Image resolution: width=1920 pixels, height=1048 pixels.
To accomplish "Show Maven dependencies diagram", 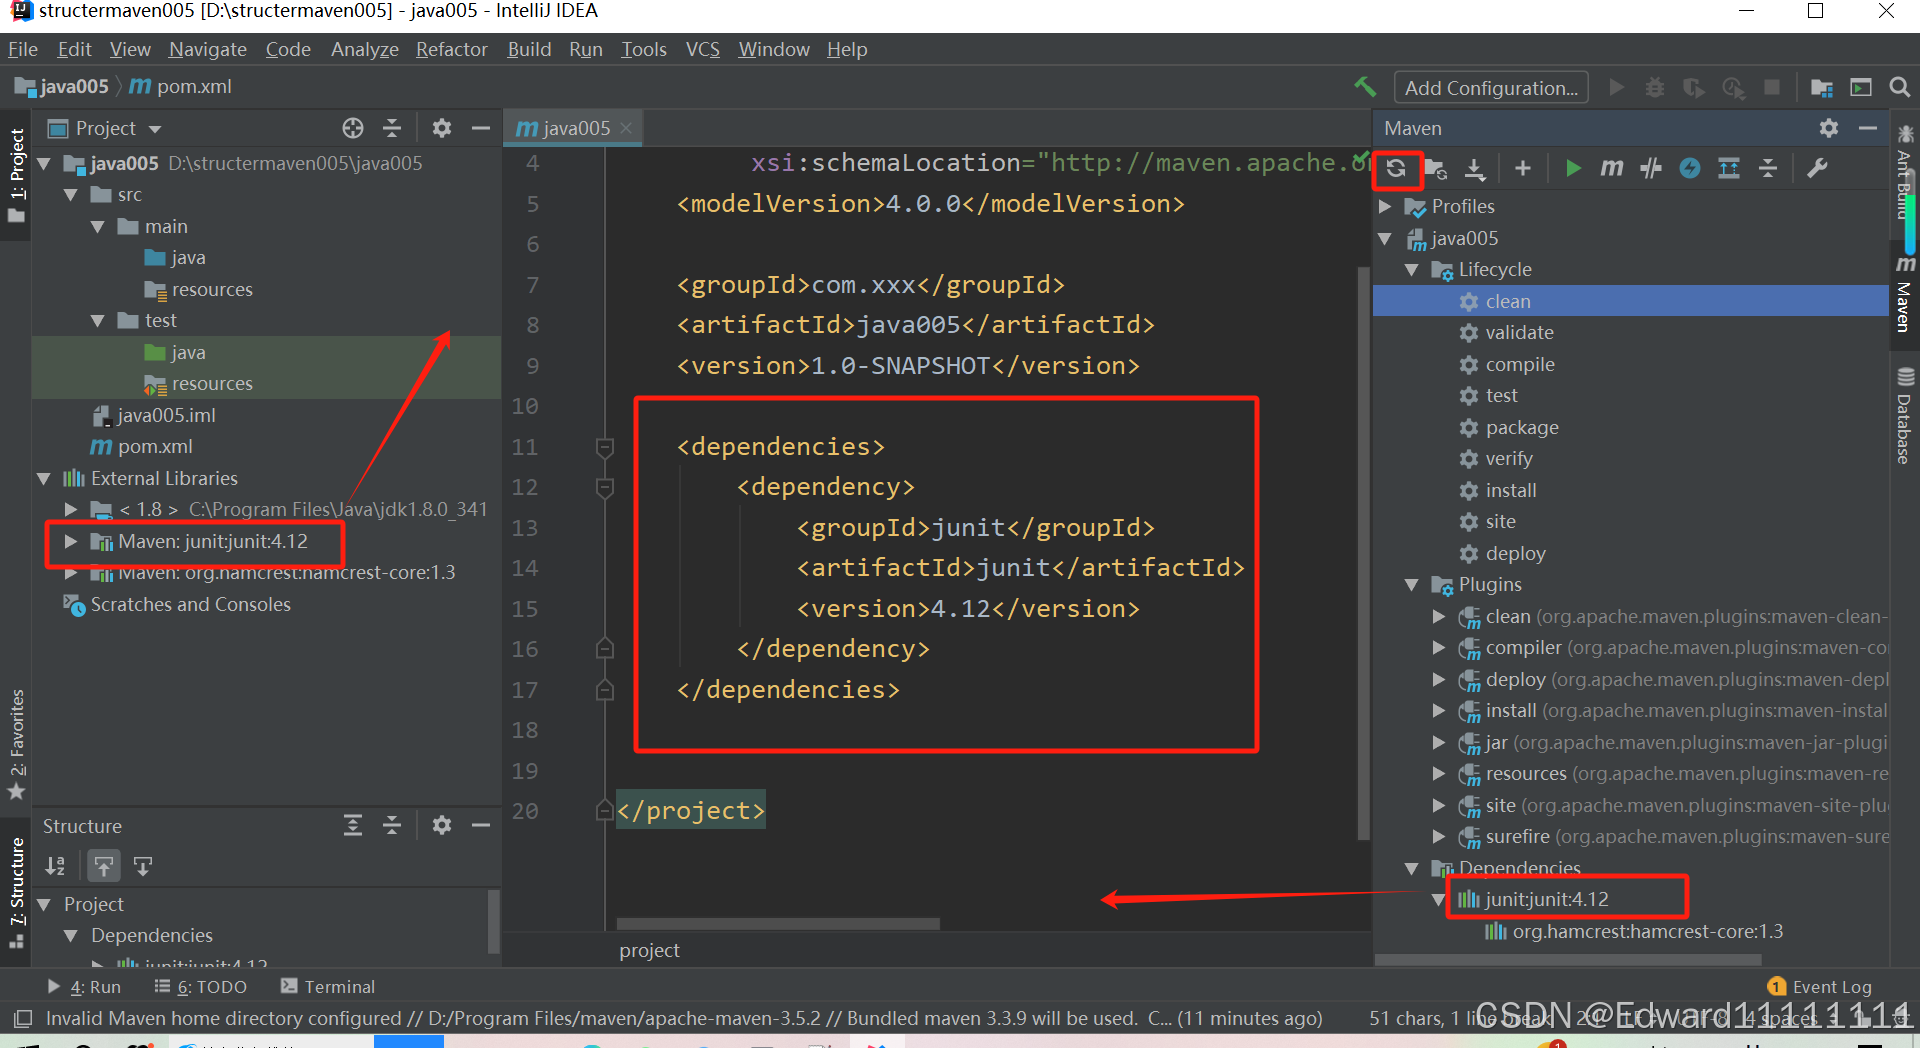I will pos(1729,168).
